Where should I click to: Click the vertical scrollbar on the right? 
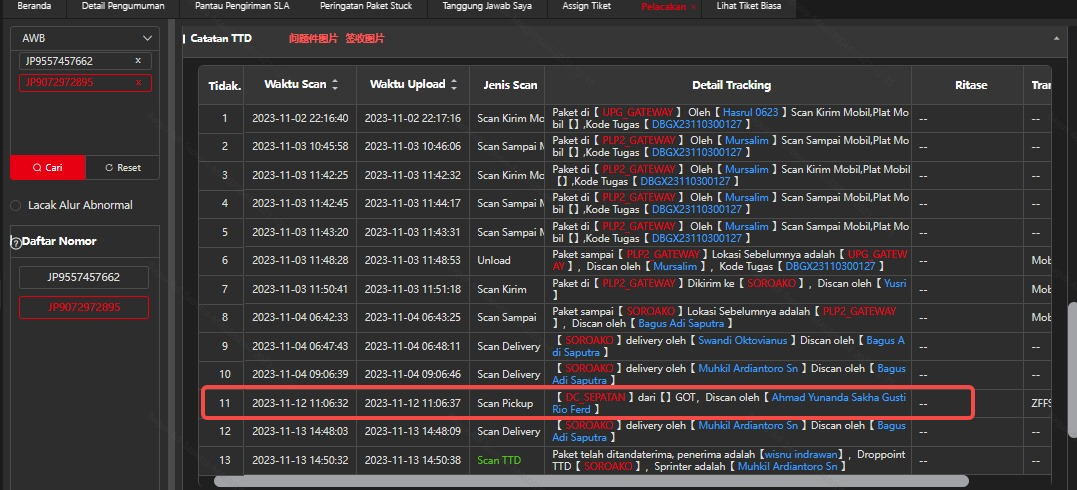point(1072,368)
